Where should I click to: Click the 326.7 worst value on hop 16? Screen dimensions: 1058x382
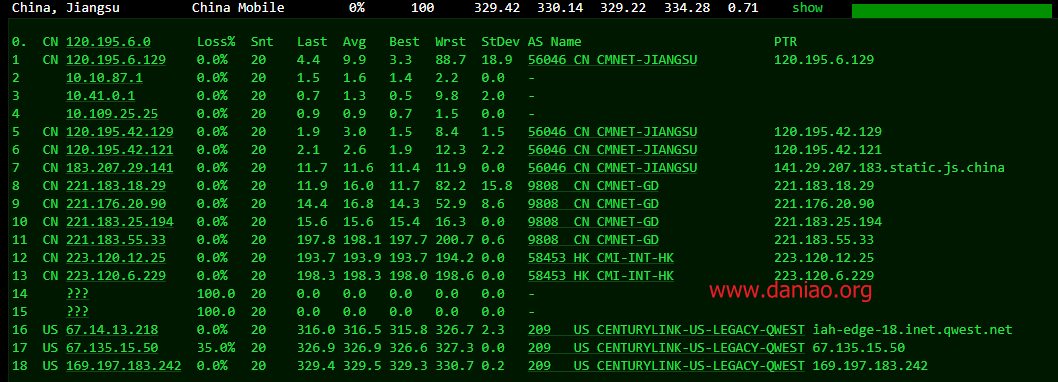click(x=455, y=329)
